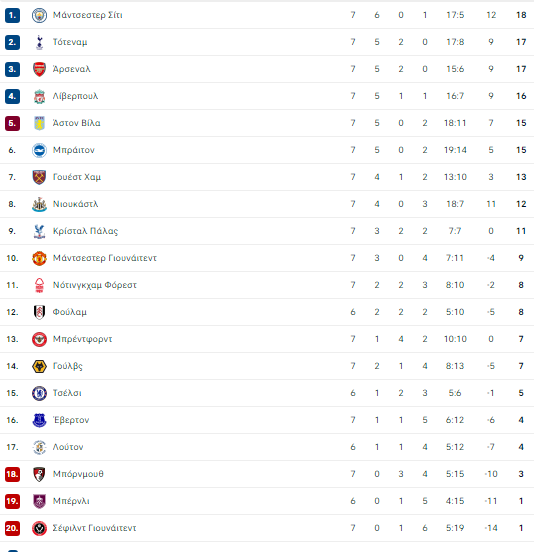Click the blue position 1 badge
The width and height of the screenshot is (534, 552).
click(12, 15)
